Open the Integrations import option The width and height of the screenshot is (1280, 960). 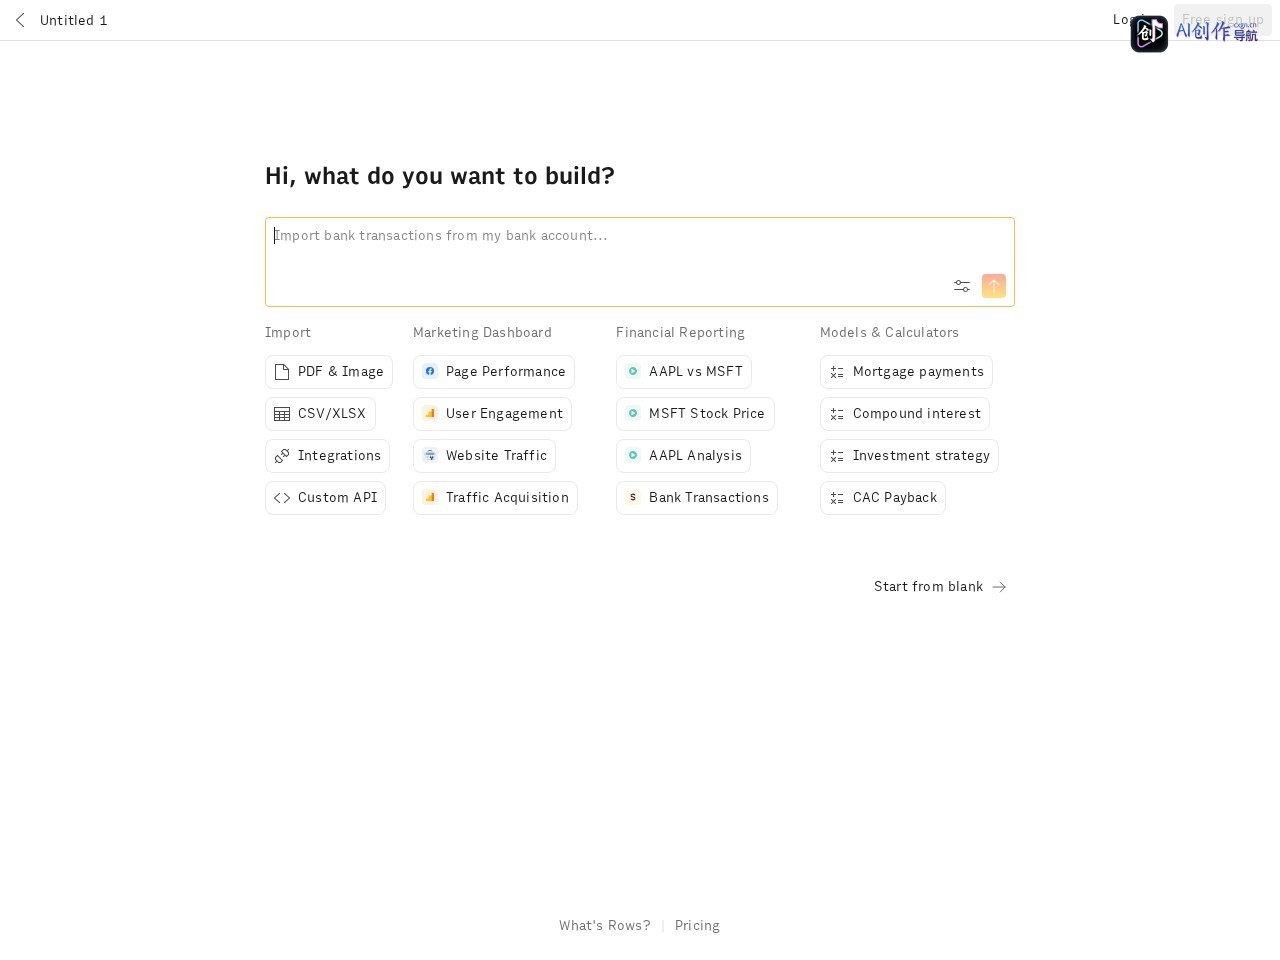[327, 456]
